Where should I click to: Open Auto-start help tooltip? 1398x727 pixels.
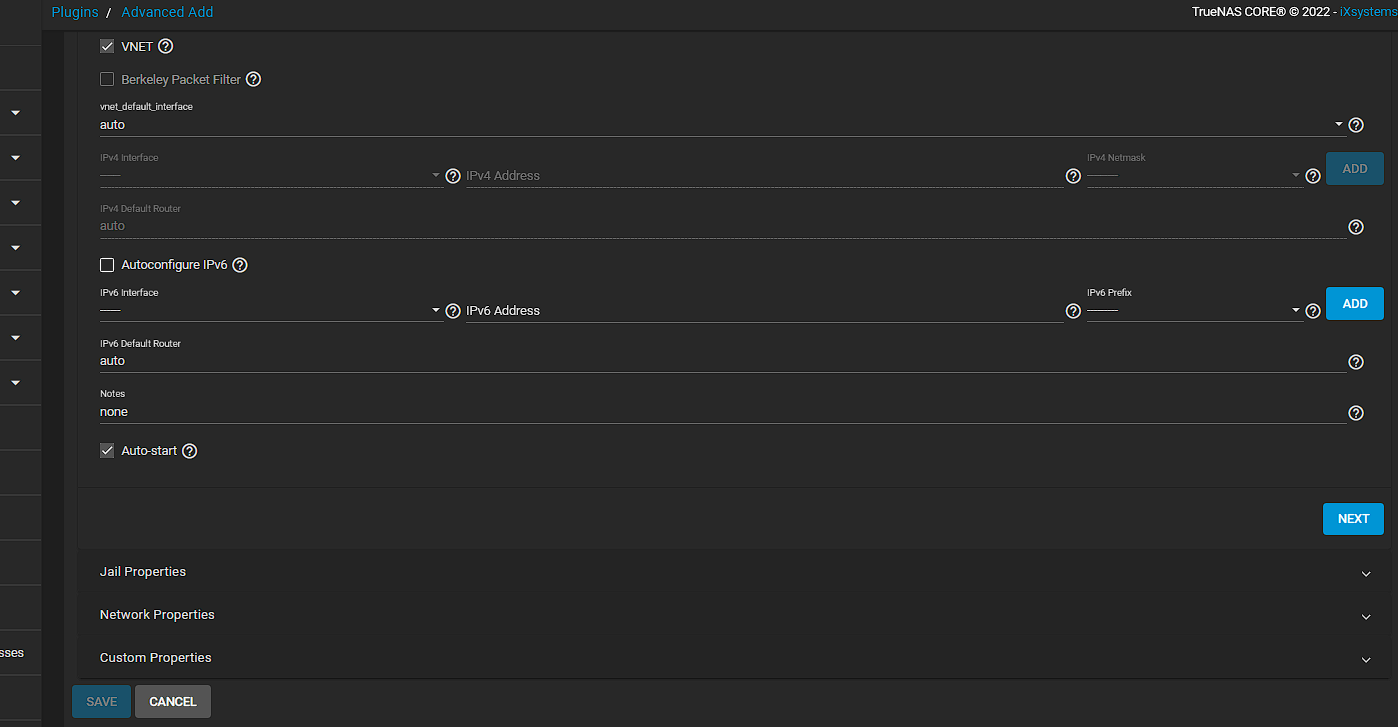click(189, 451)
